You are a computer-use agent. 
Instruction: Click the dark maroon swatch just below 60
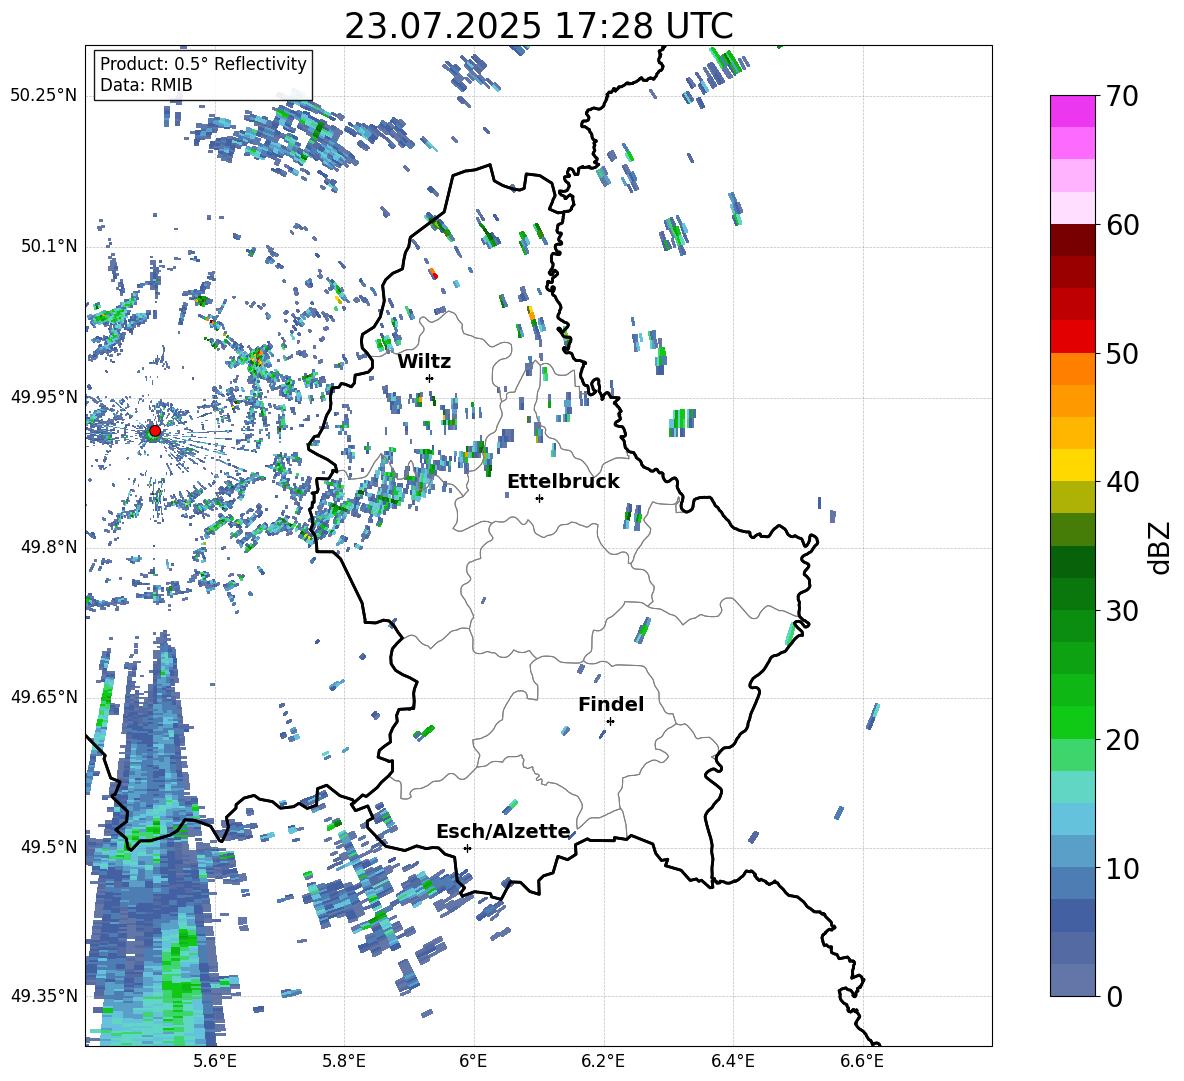click(x=1072, y=240)
